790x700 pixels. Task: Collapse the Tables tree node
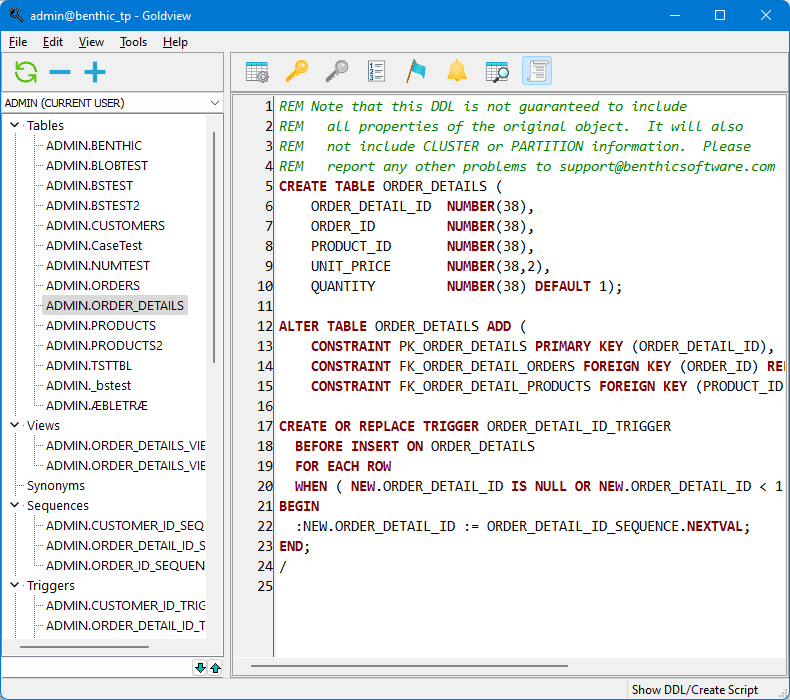[x=15, y=126]
